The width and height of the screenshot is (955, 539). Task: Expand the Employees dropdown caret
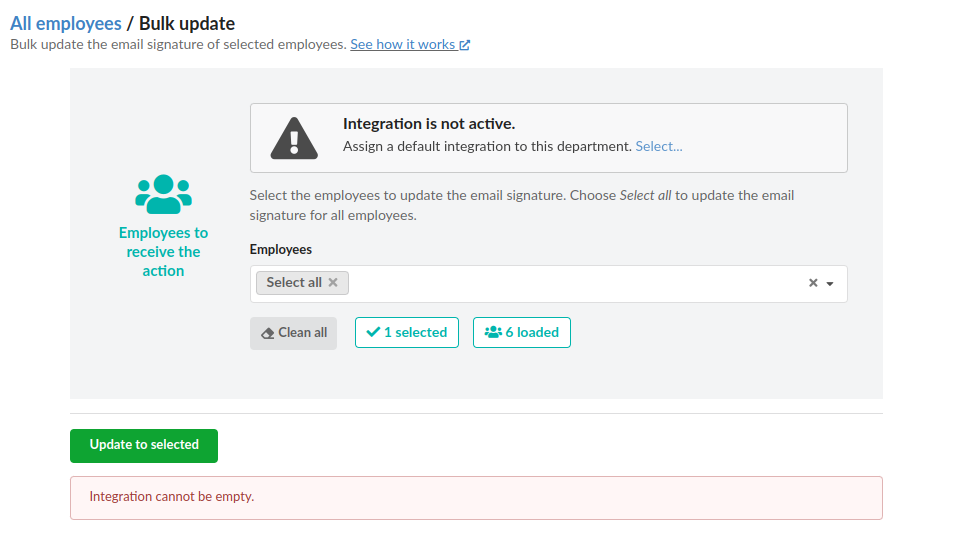coord(830,284)
